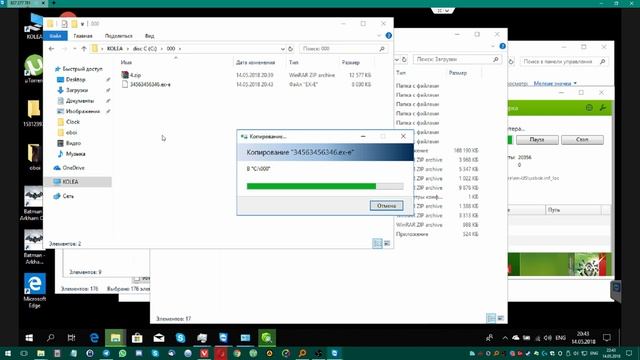
Task: Switch the 000 window to large icons view
Action: pos(387,243)
